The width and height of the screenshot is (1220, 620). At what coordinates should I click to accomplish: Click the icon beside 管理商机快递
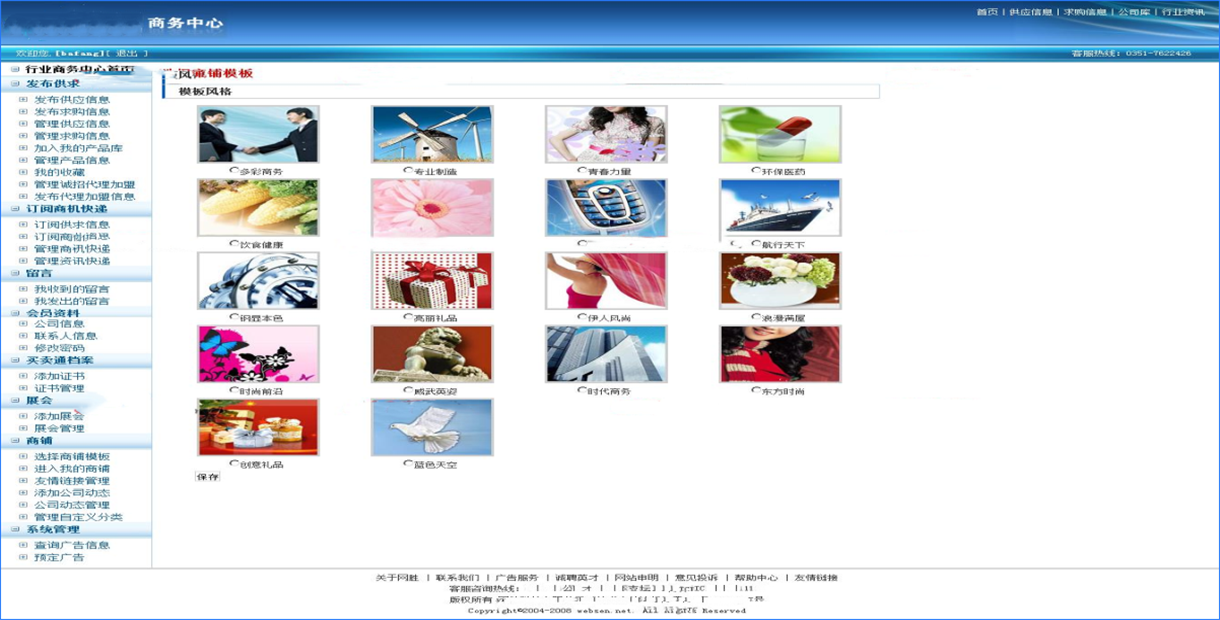click(x=24, y=248)
